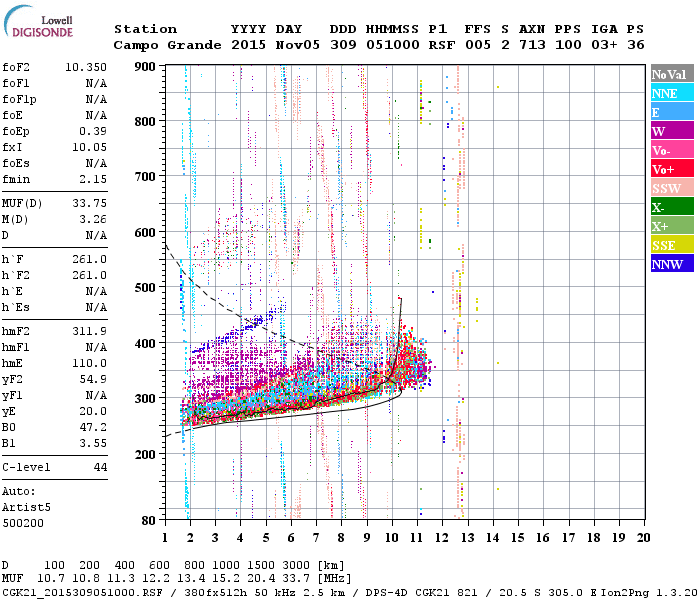Click the 15 MHz frequency axis label
The width and height of the screenshot is (700, 600).
[517, 538]
